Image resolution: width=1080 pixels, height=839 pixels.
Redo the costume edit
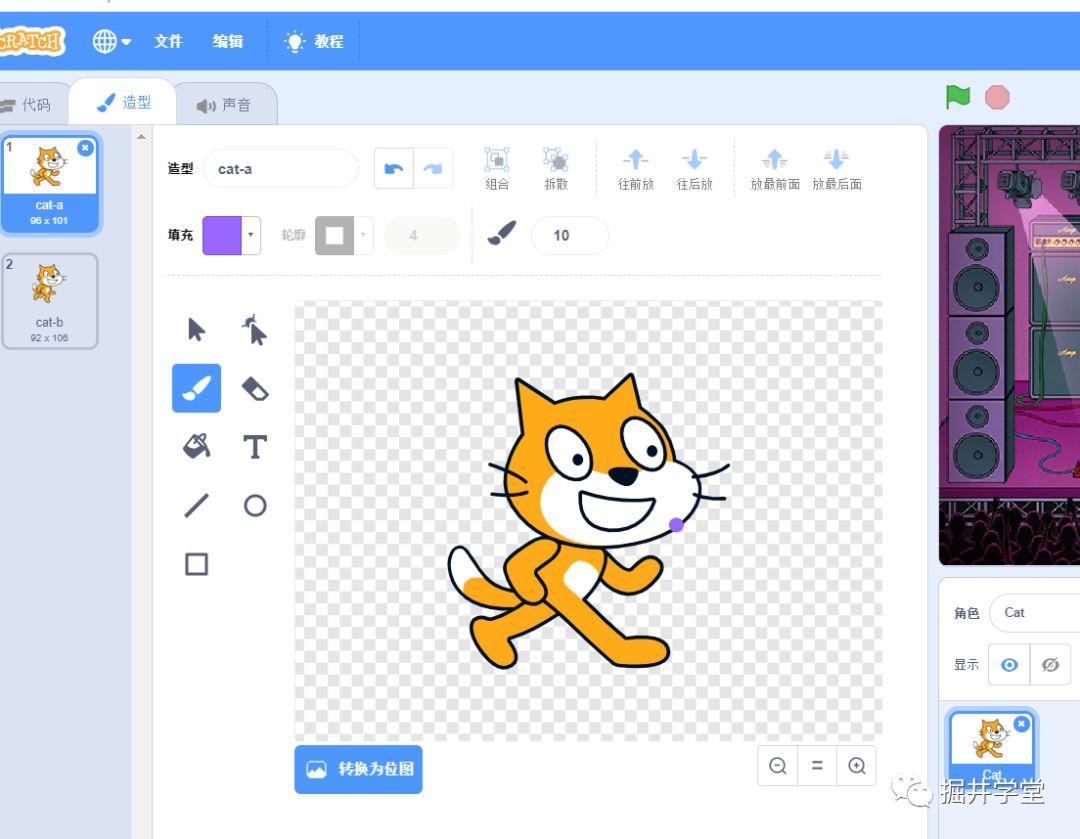[433, 168]
